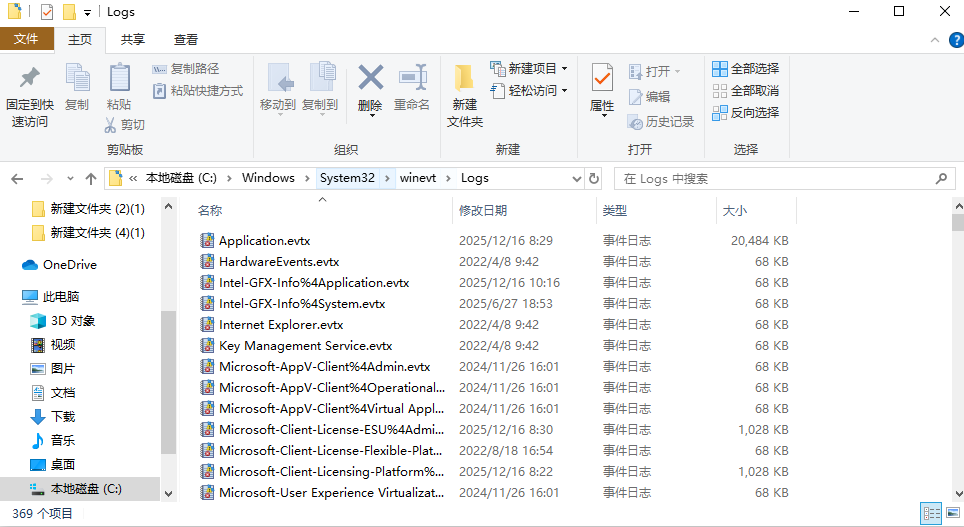Image resolution: width=964 pixels, height=527 pixels.
Task: Click Copy path (复制路径)
Action: click(186, 69)
